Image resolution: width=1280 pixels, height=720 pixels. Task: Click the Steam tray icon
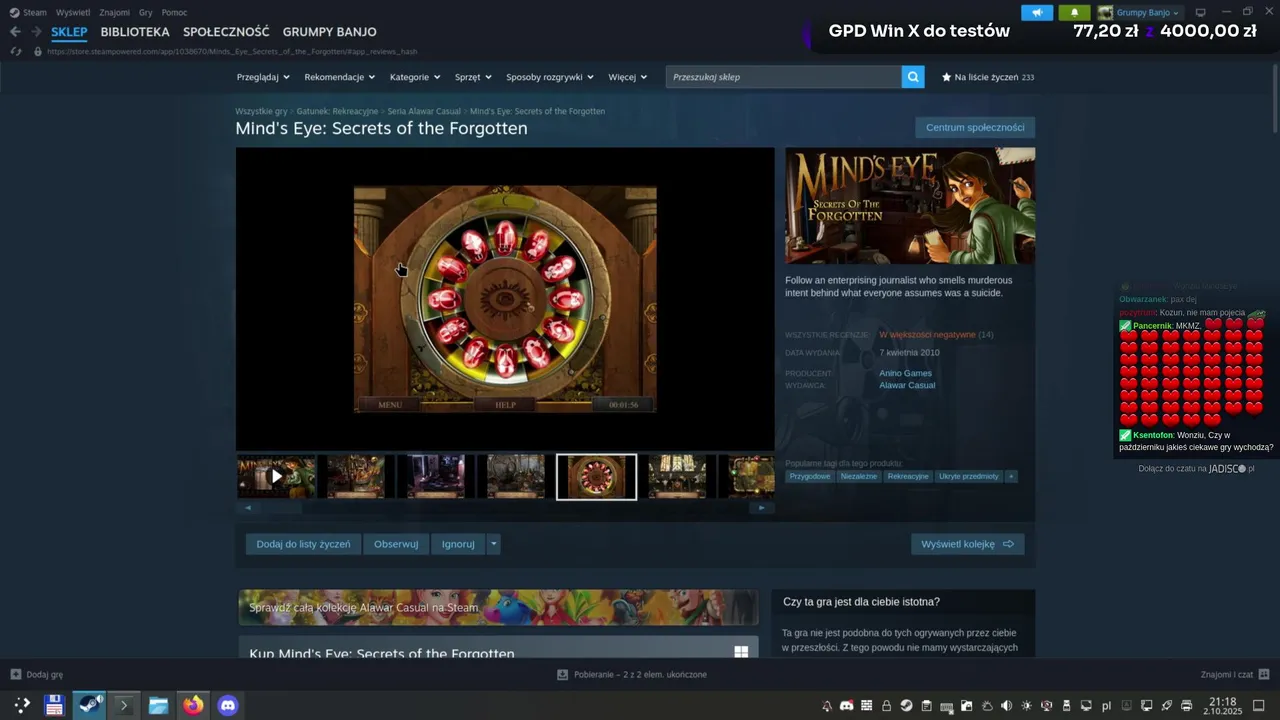coord(907,706)
